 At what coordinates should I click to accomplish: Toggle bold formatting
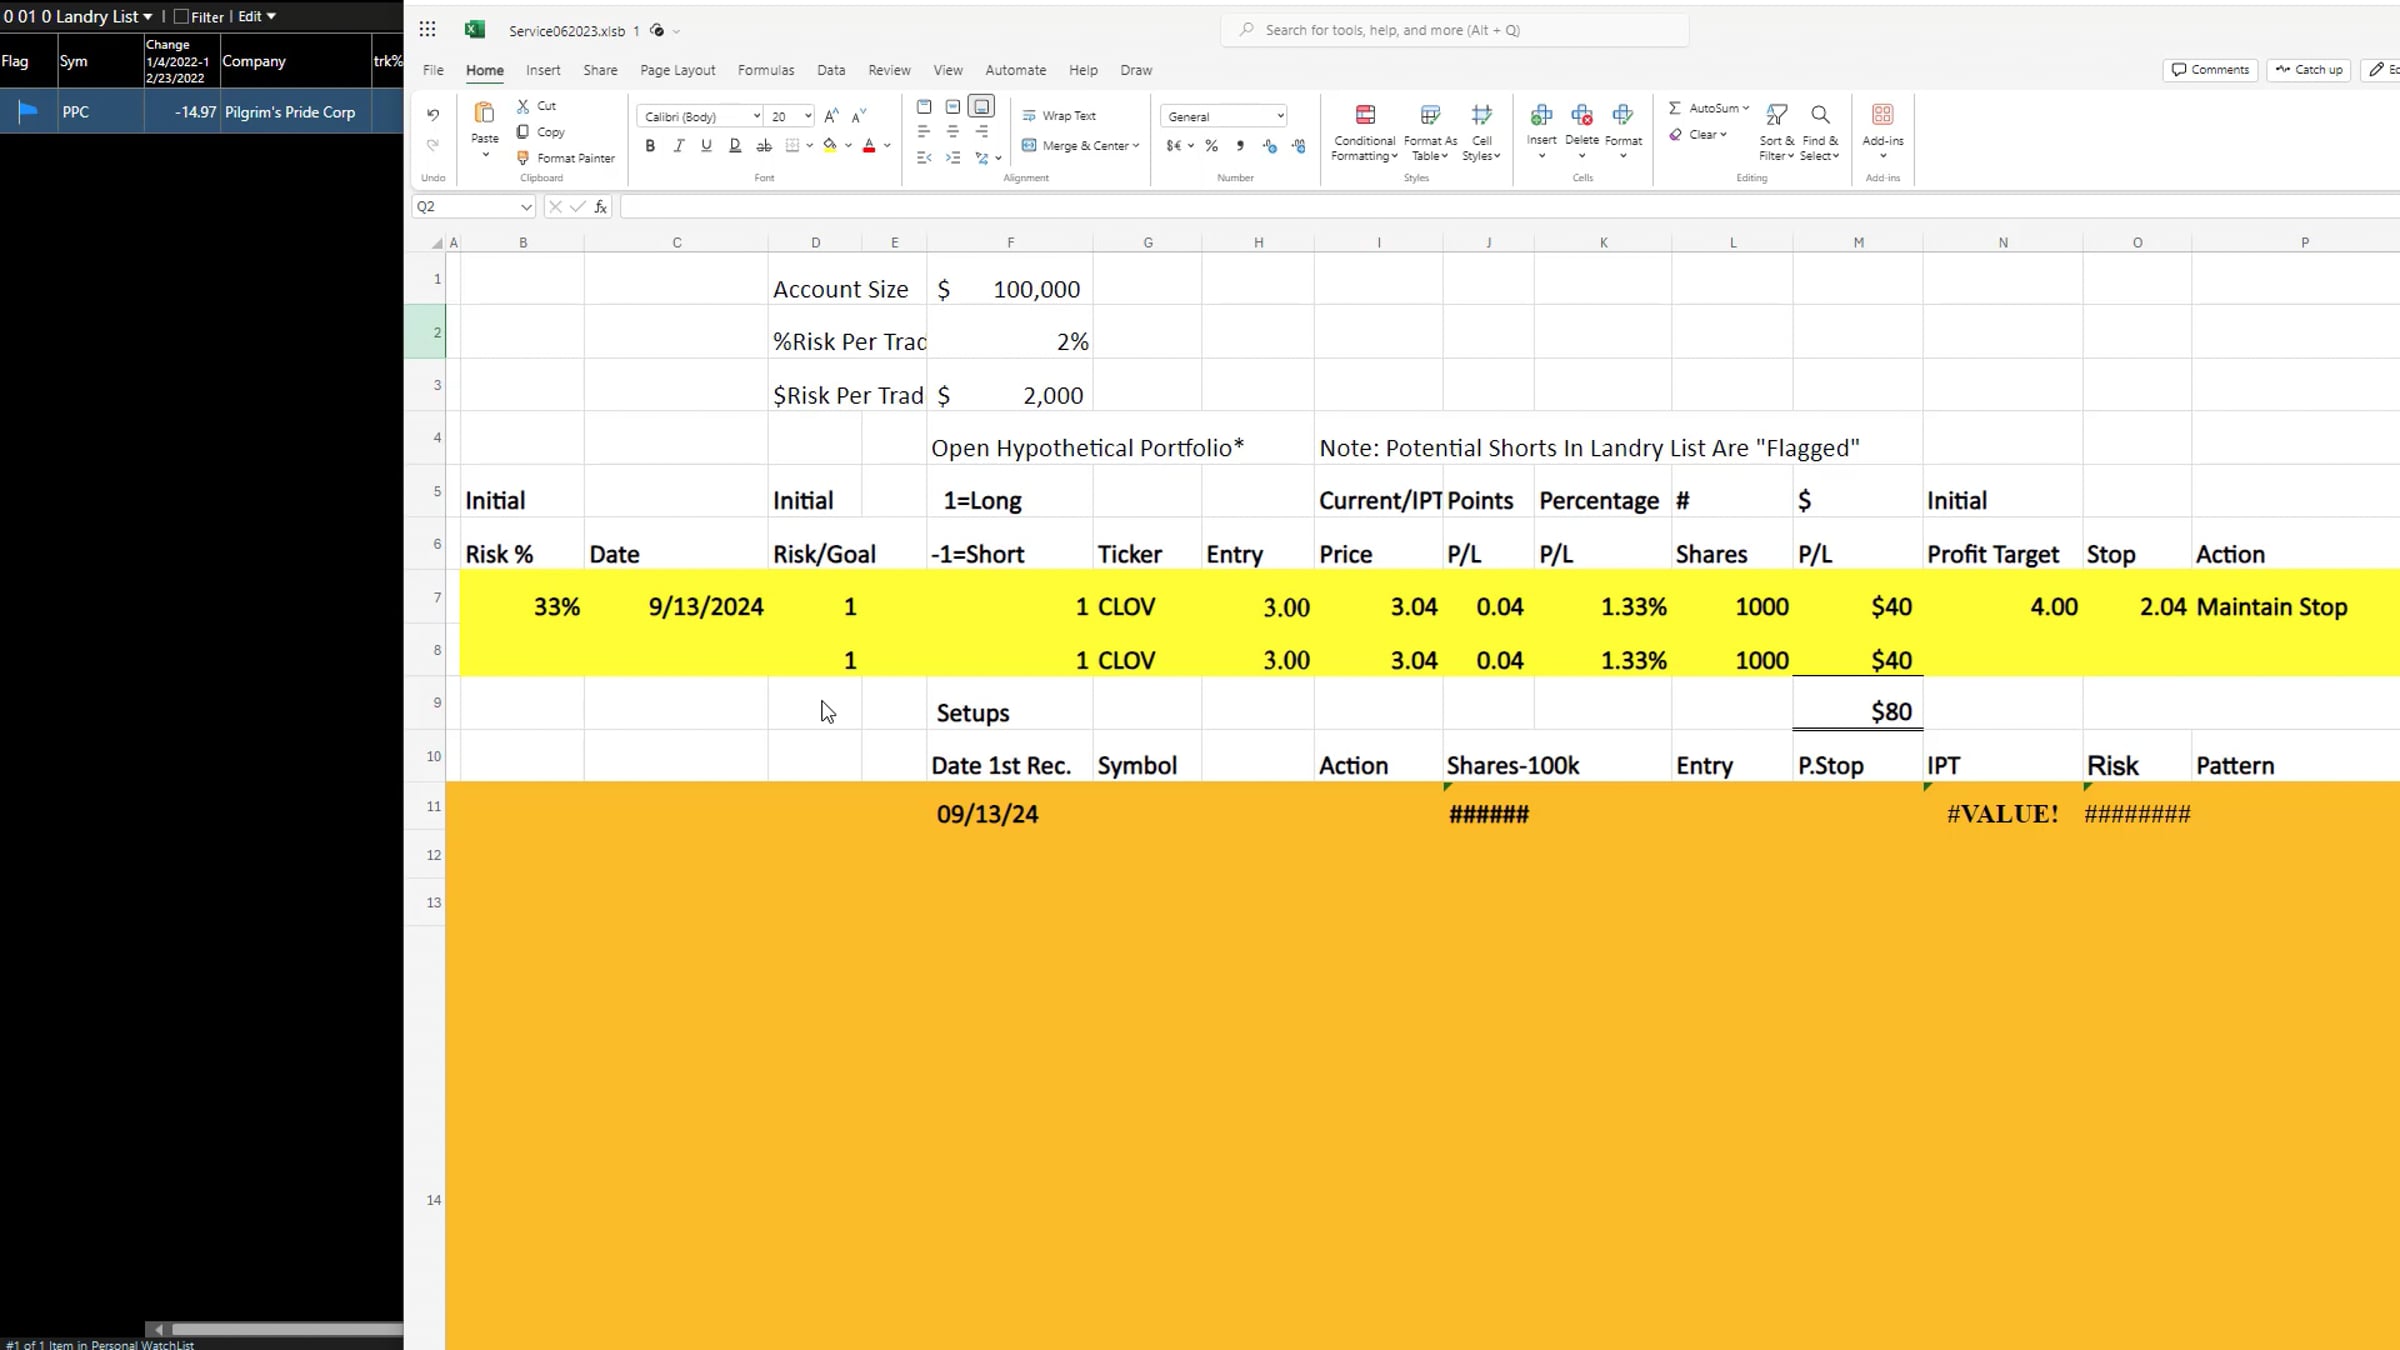[650, 146]
